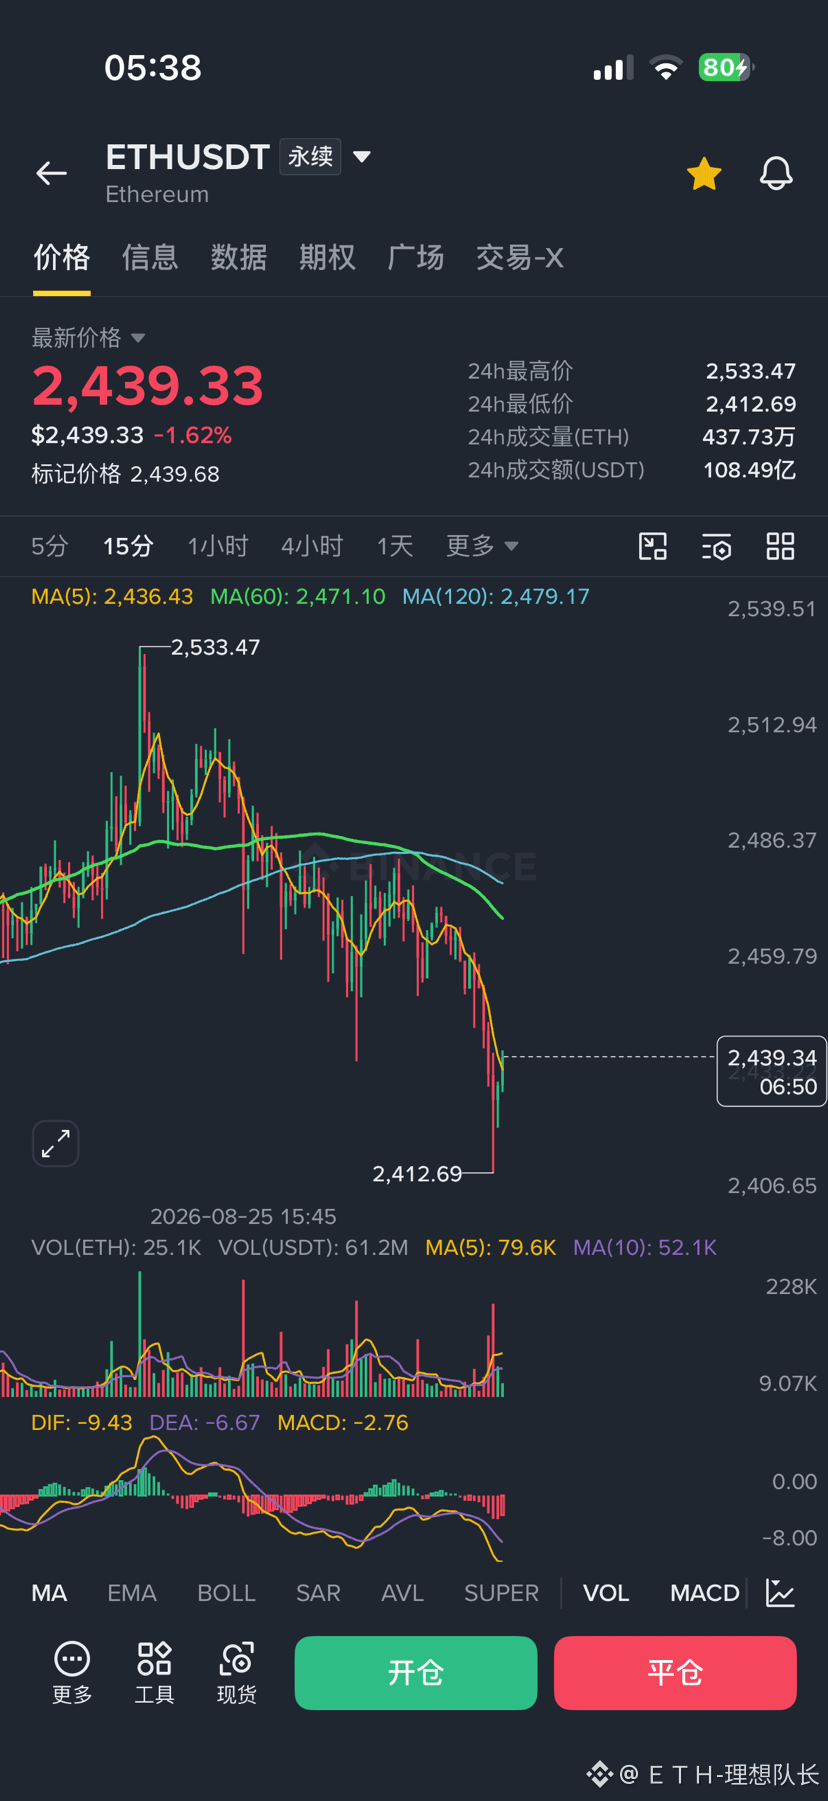Toggle the BOLL indicator
The width and height of the screenshot is (828, 1801).
(227, 1593)
